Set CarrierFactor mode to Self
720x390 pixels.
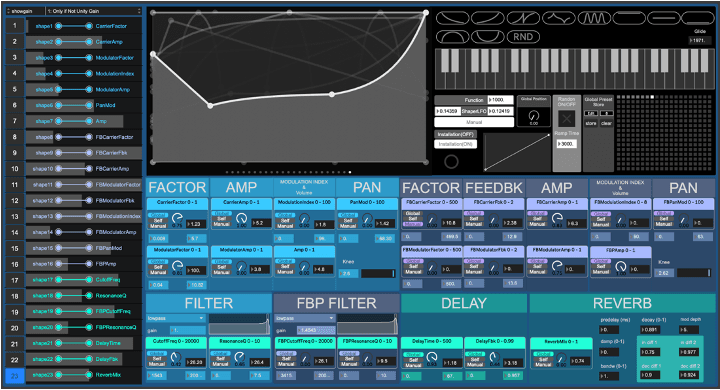(158, 220)
